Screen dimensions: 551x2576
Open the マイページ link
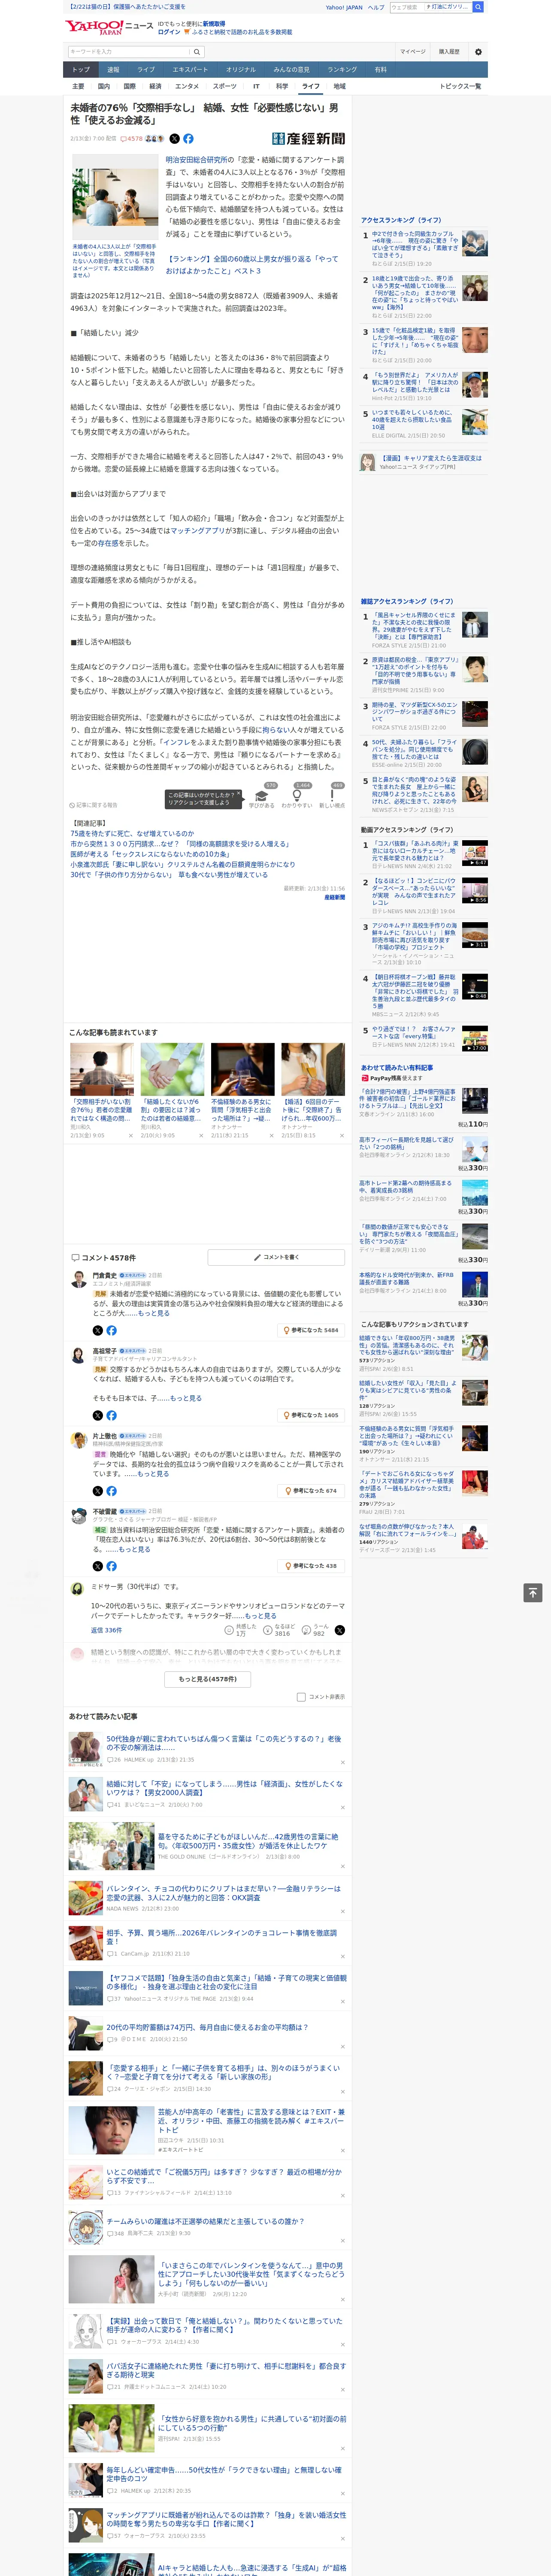[413, 52]
